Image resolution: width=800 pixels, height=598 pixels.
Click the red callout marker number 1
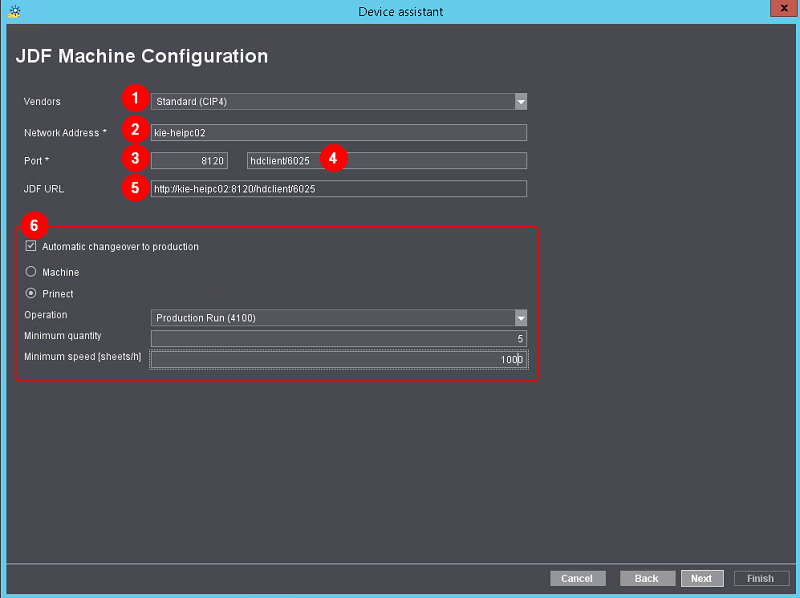pyautogui.click(x=132, y=100)
